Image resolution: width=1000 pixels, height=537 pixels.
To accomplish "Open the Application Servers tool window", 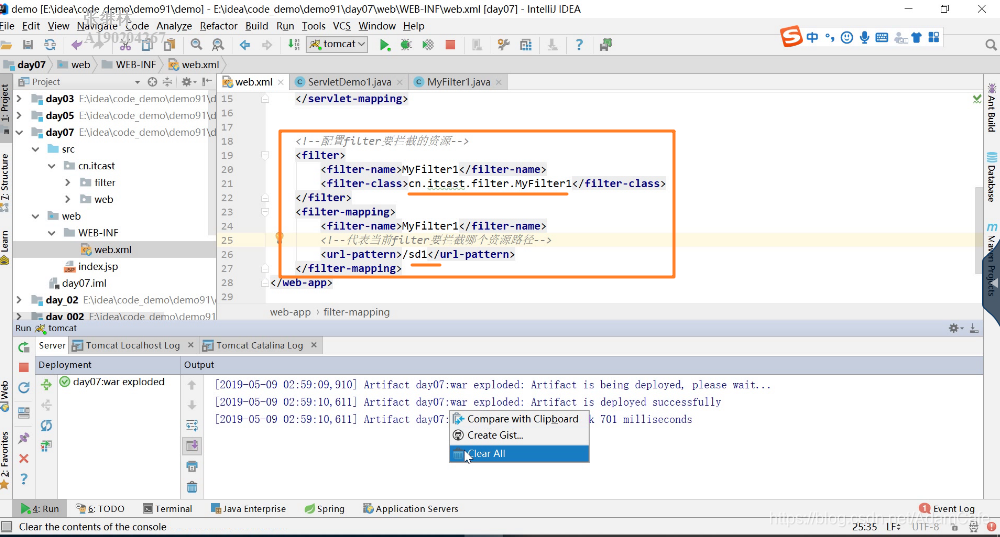I will 410,509.
